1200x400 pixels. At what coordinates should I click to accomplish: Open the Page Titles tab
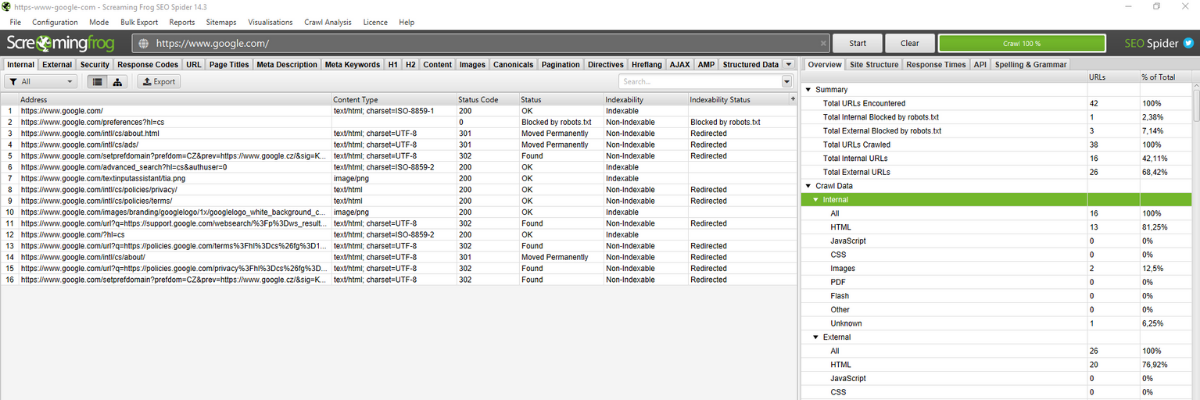[x=229, y=64]
